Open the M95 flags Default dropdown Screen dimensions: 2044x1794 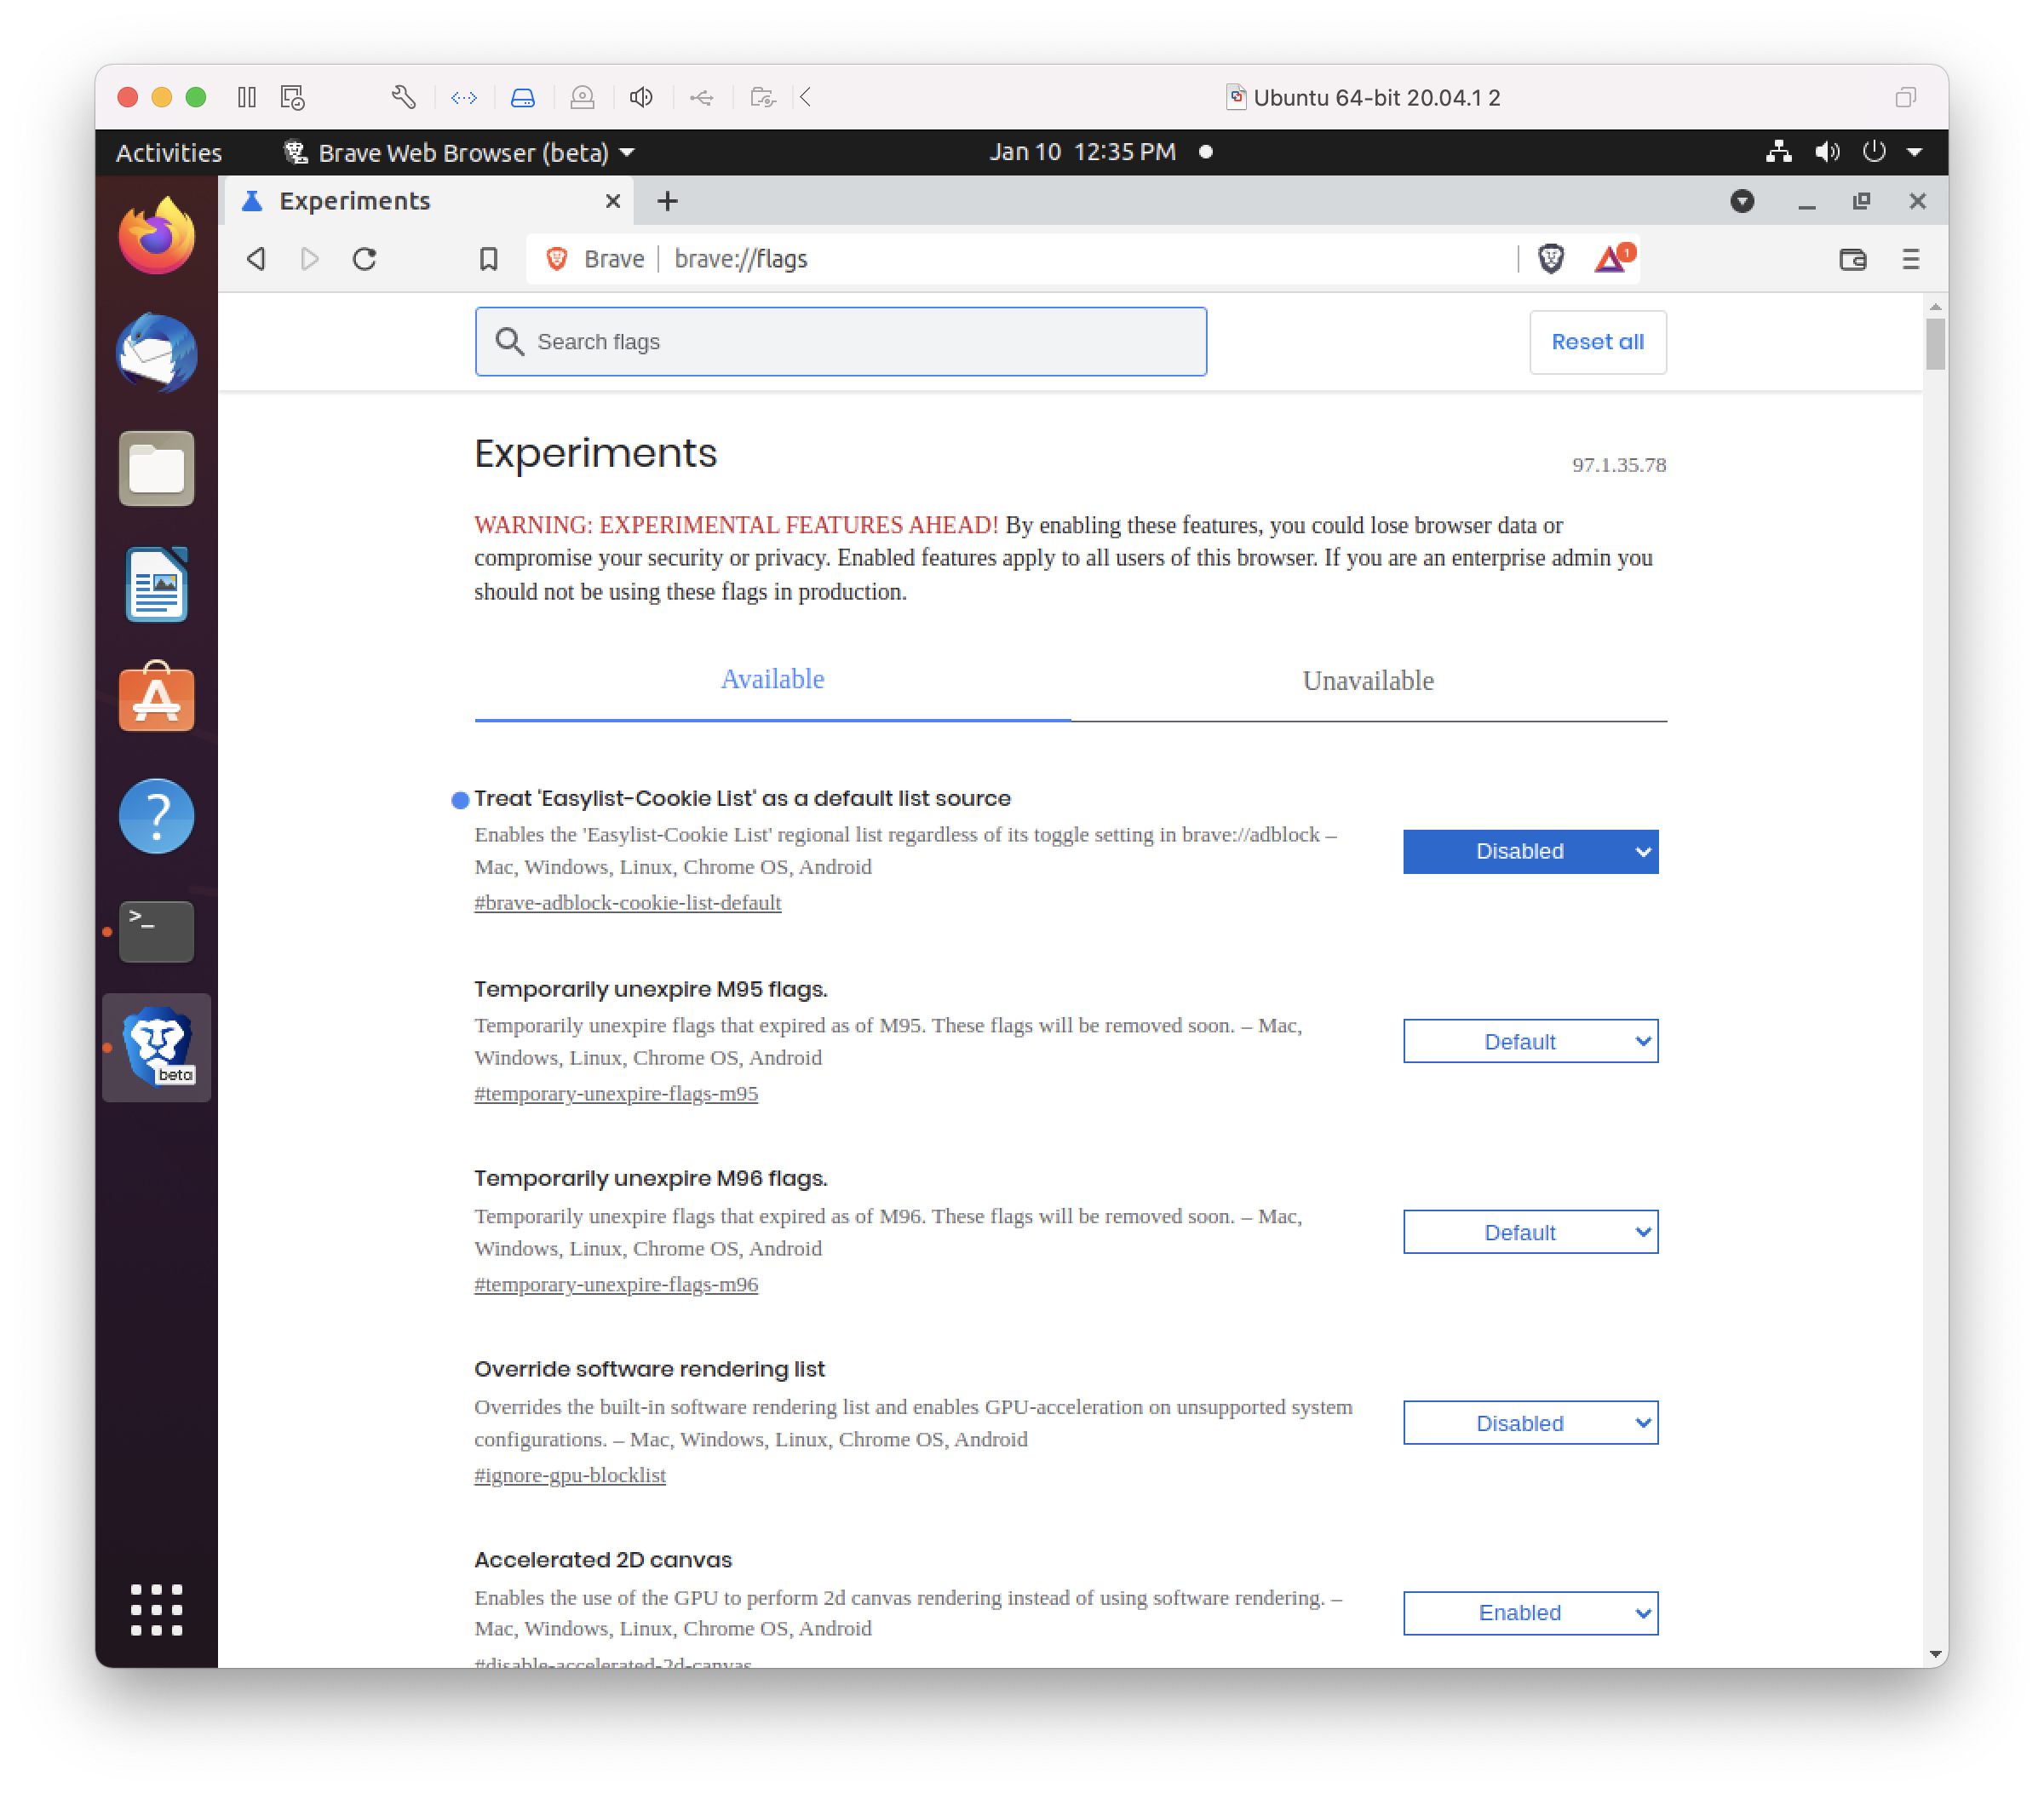pos(1530,1041)
